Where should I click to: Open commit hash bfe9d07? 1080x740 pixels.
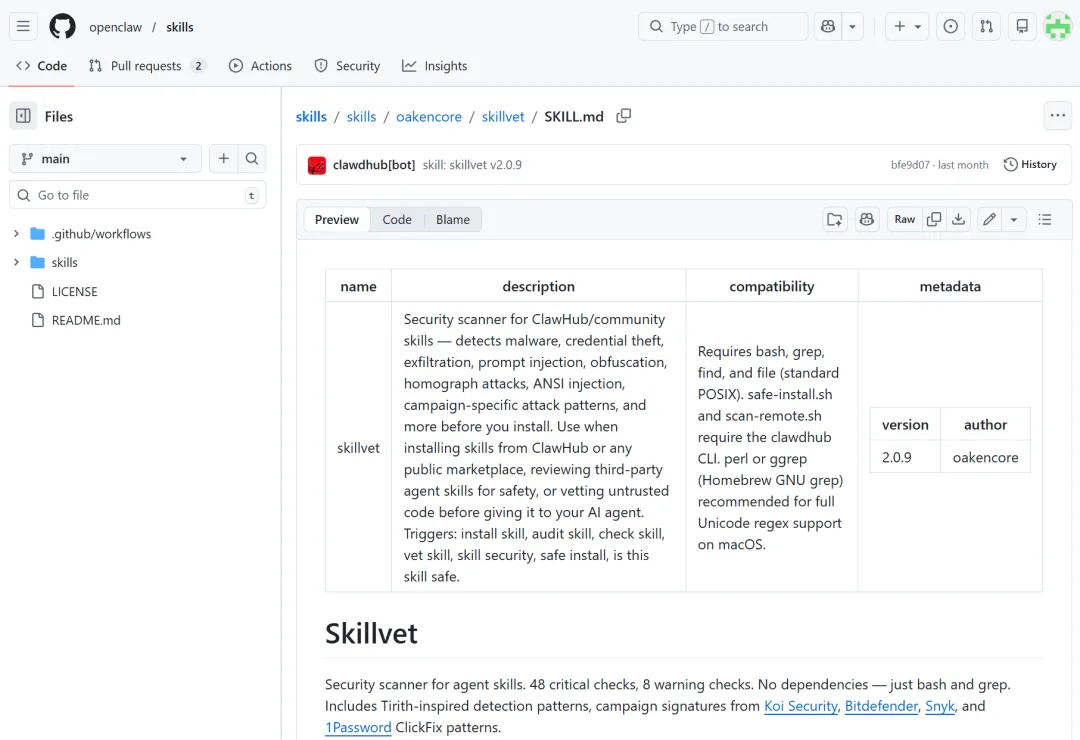(910, 165)
